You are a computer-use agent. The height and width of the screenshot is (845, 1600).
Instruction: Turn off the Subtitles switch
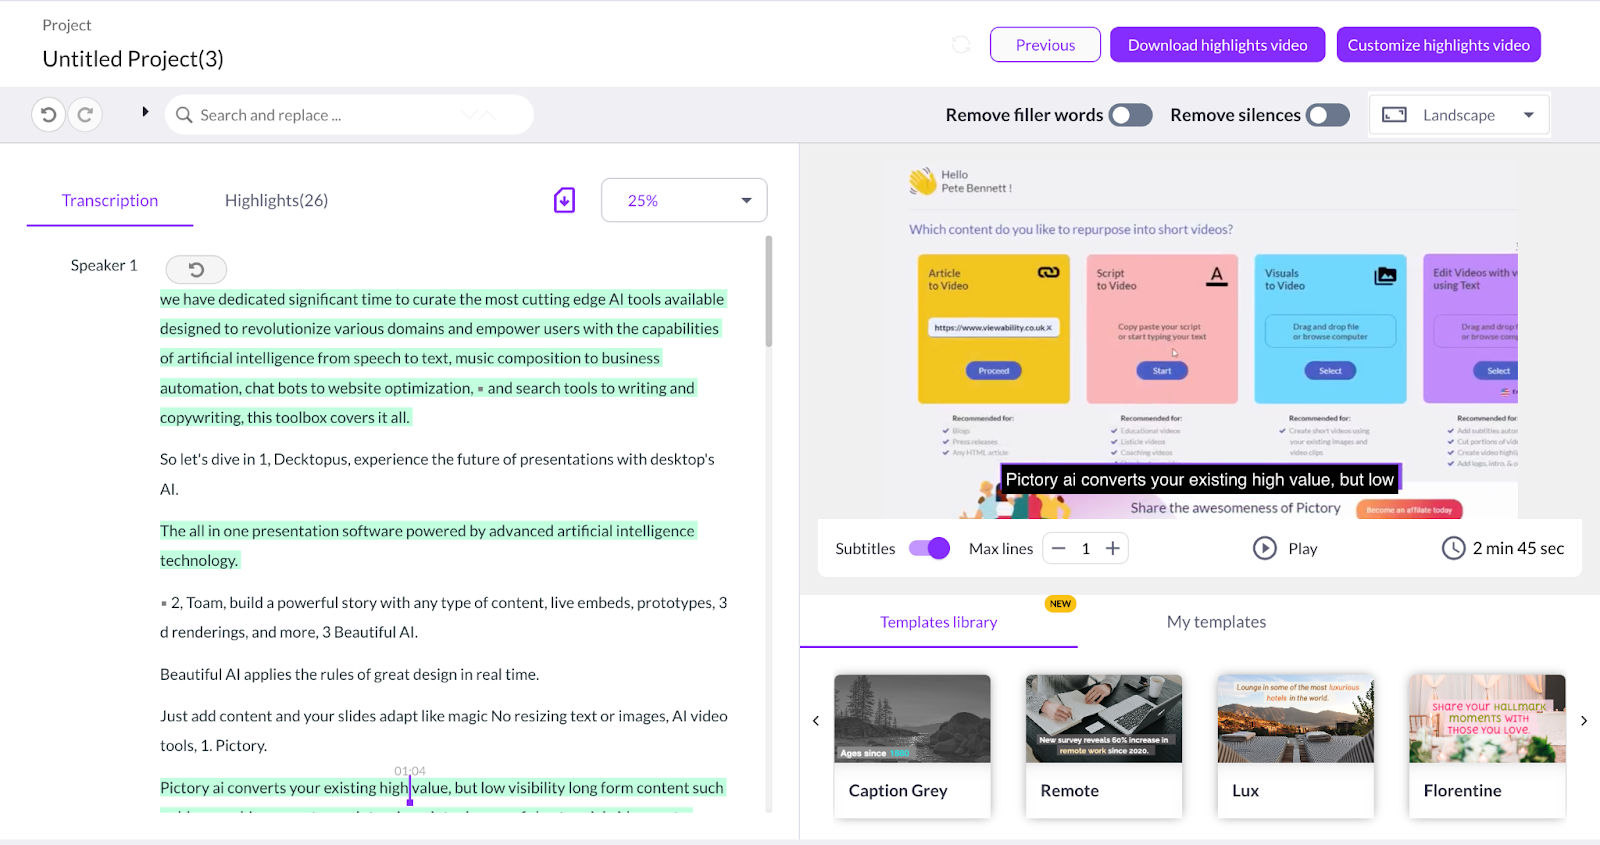(x=929, y=548)
